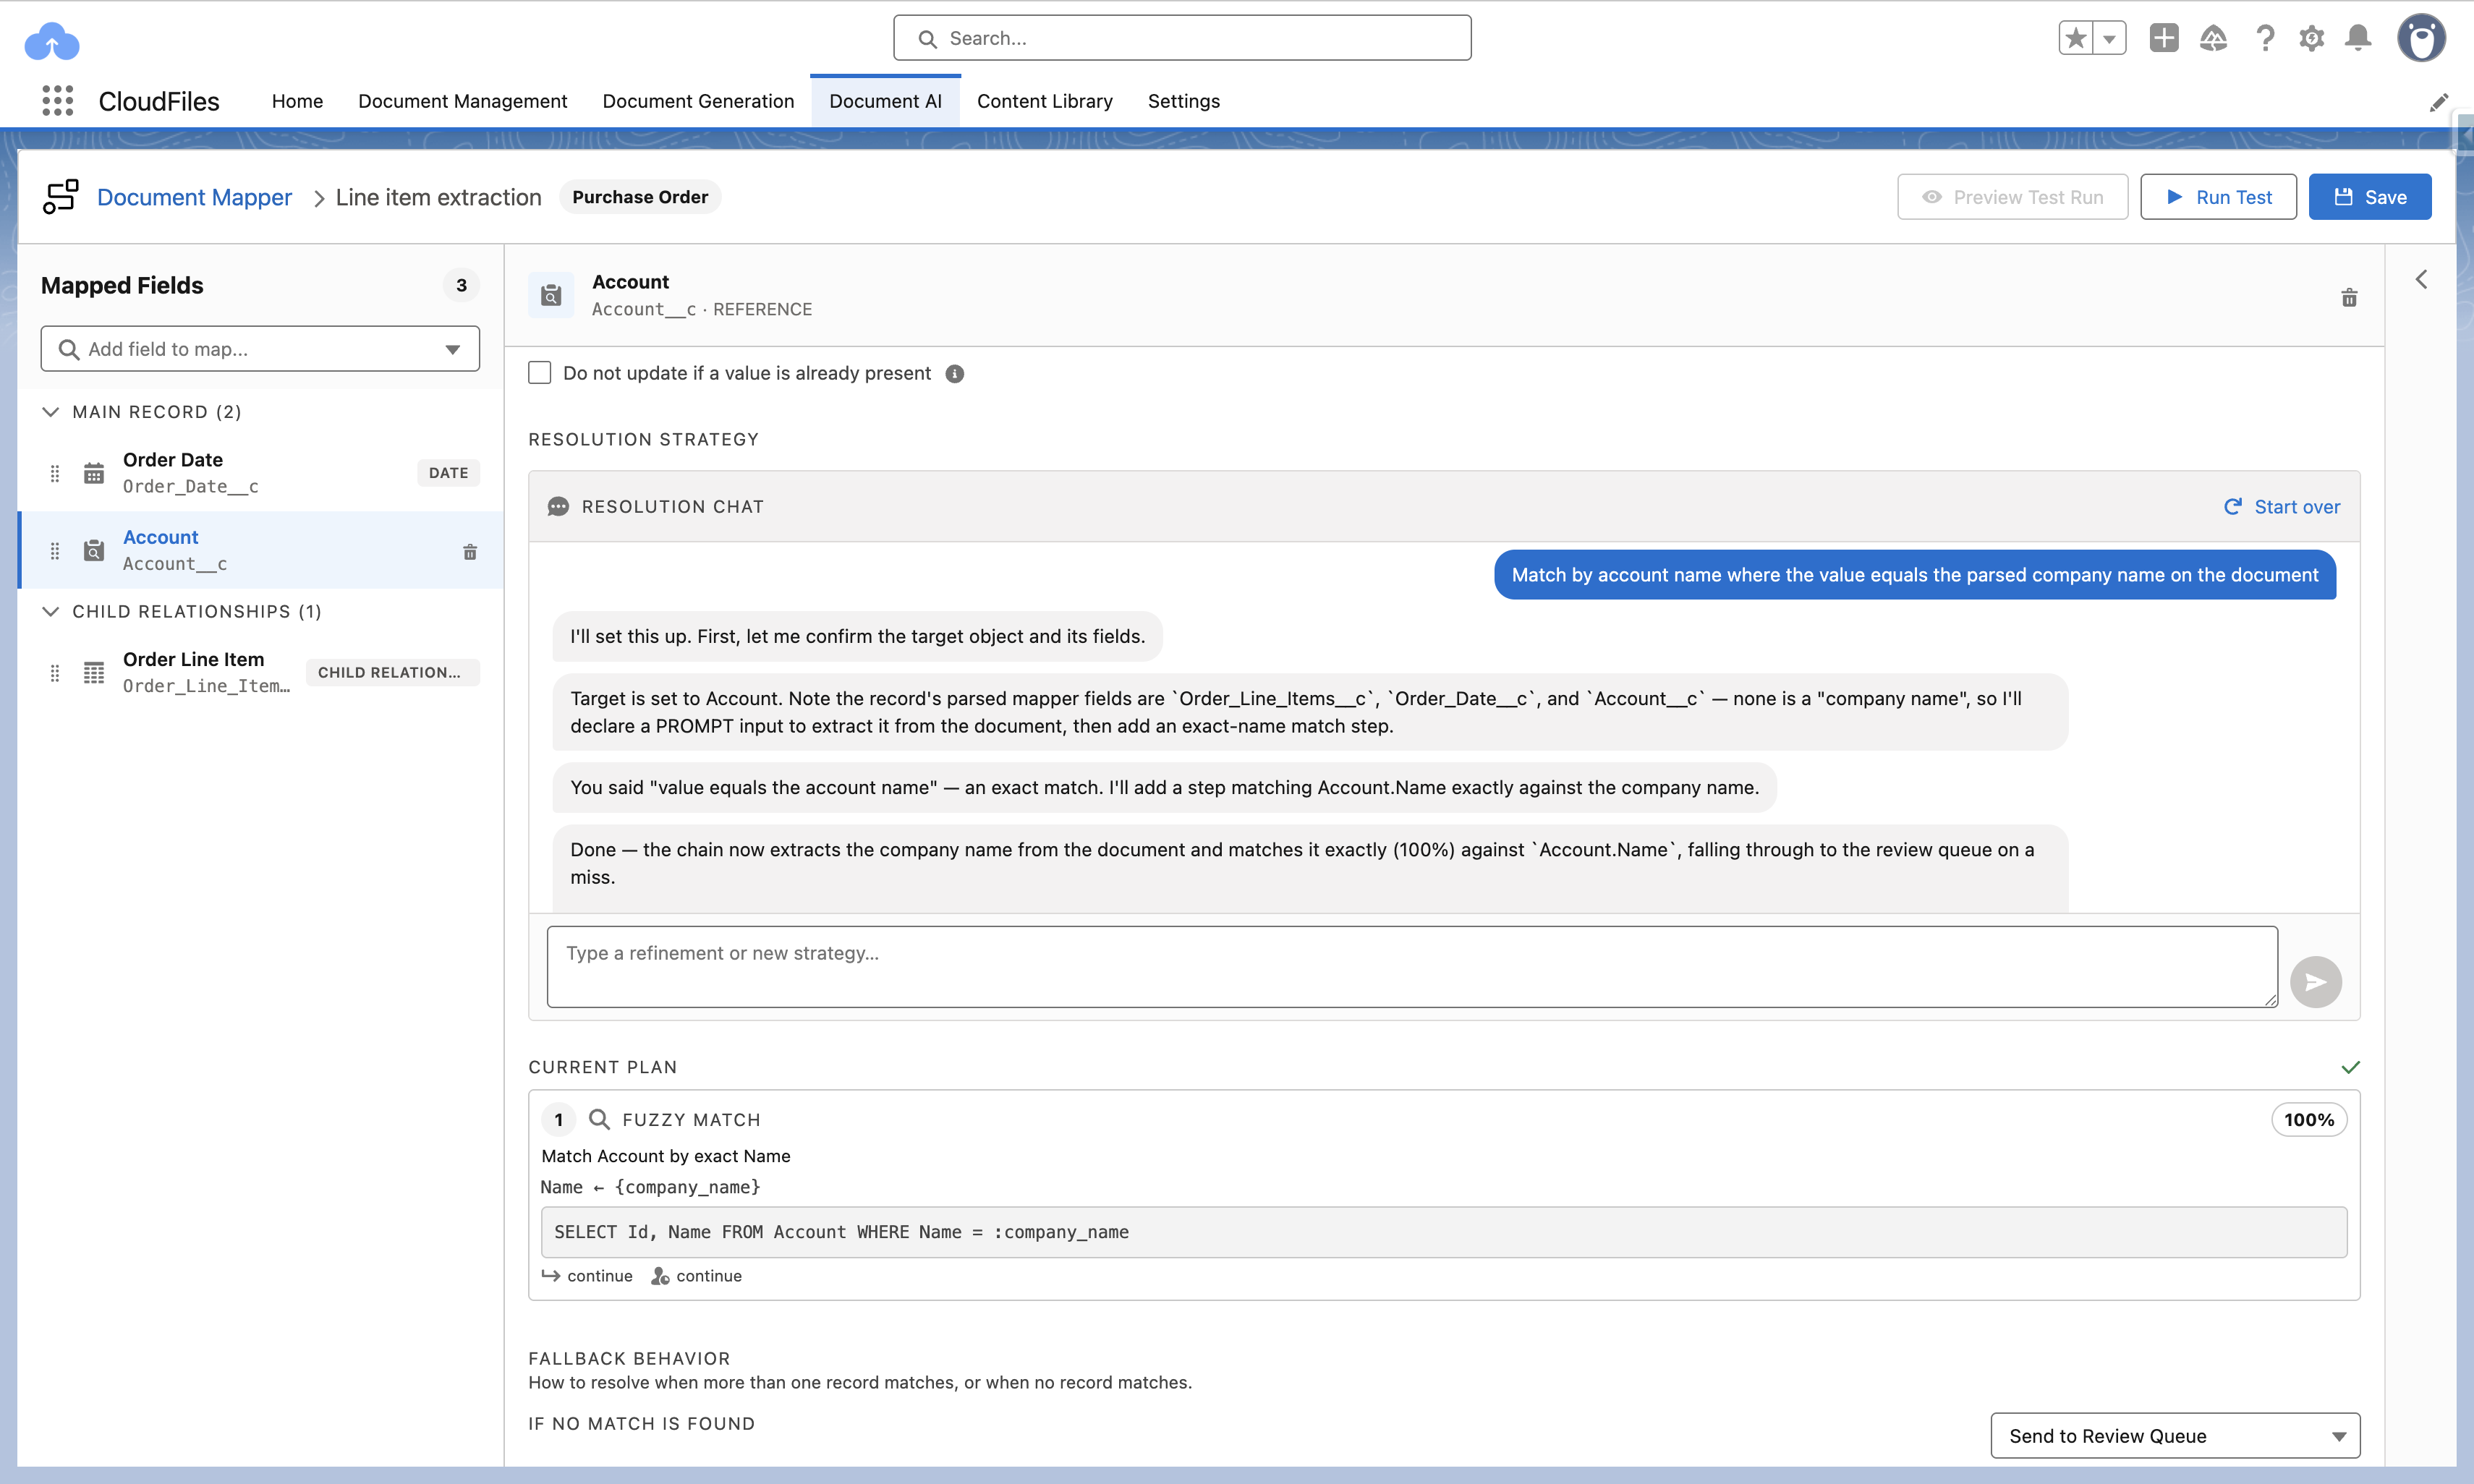2474x1484 pixels.
Task: Grab the Account row drag handle
Action: coord(55,551)
